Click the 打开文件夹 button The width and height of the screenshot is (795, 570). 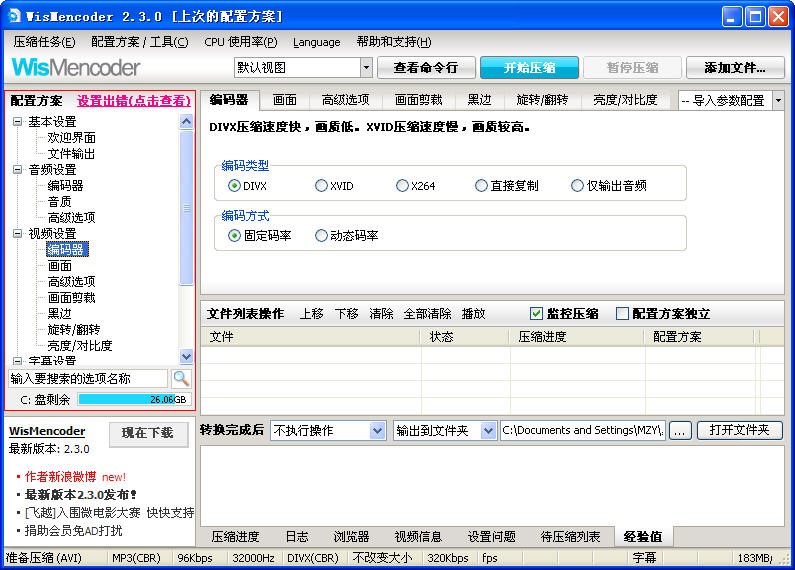739,430
